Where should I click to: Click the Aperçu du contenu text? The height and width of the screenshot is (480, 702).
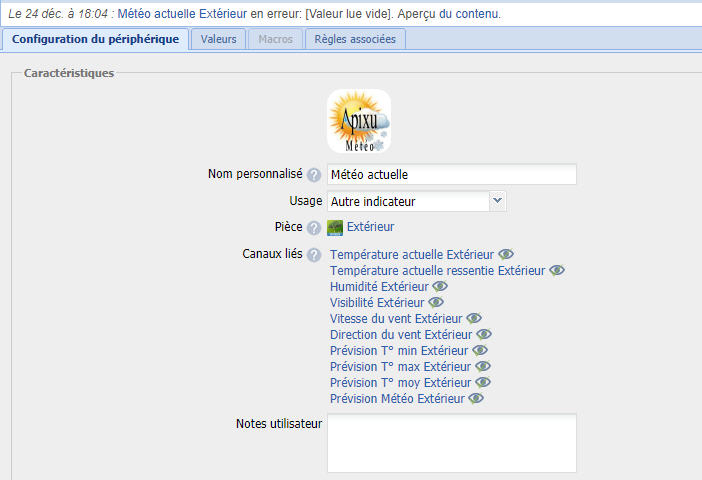[x=449, y=14]
